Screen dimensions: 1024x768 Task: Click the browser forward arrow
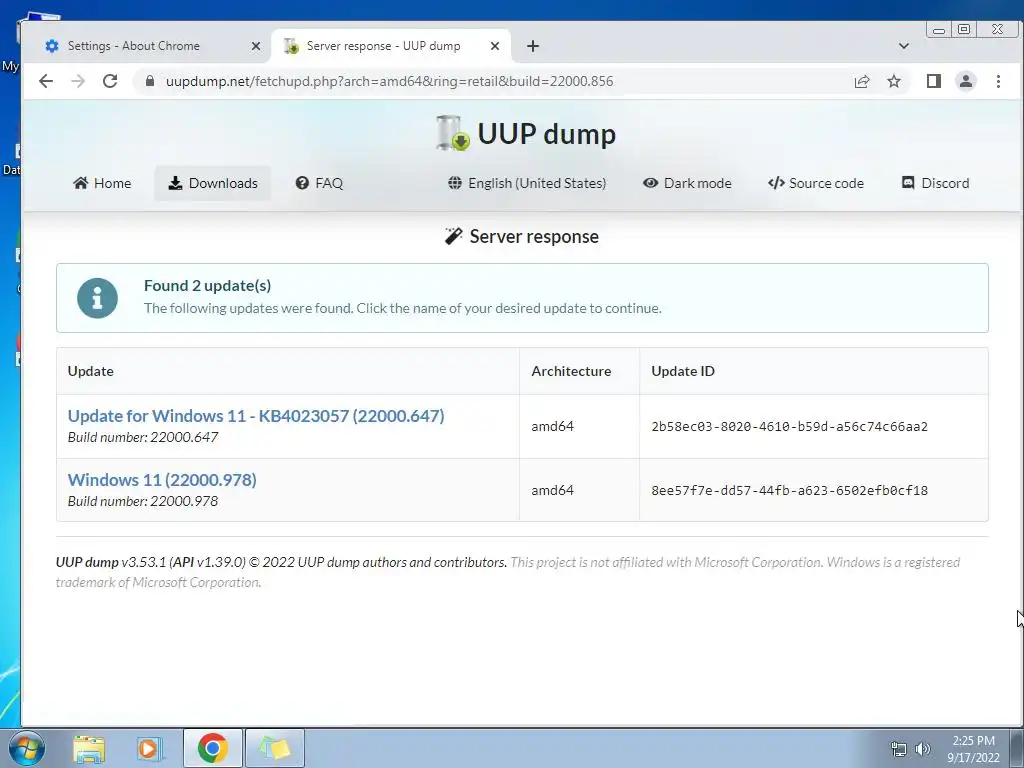click(x=78, y=81)
